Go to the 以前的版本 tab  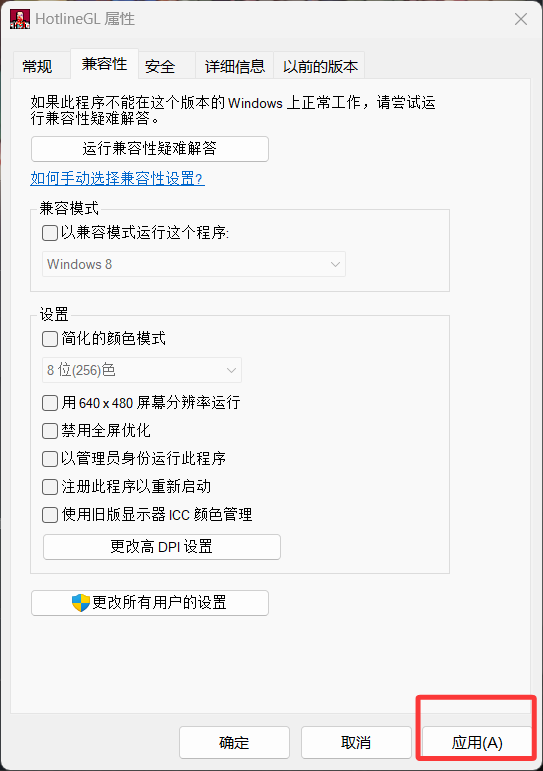320,66
